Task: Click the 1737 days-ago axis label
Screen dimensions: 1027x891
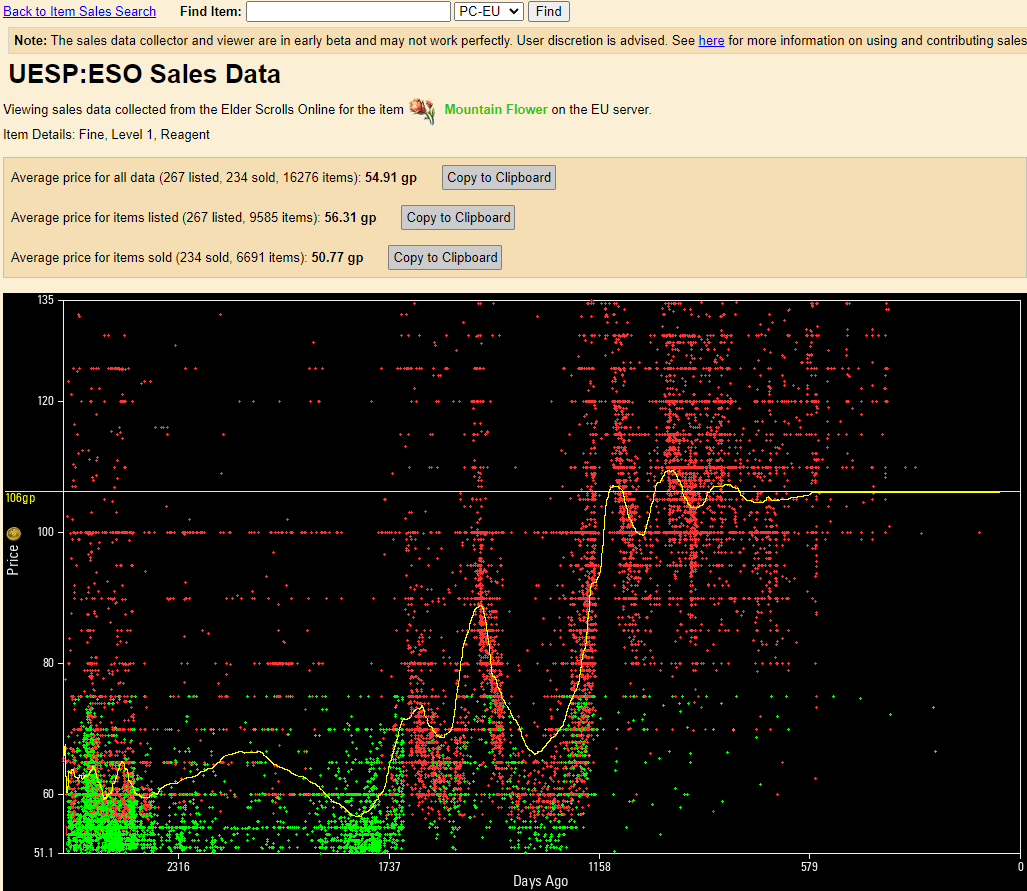Action: [389, 867]
